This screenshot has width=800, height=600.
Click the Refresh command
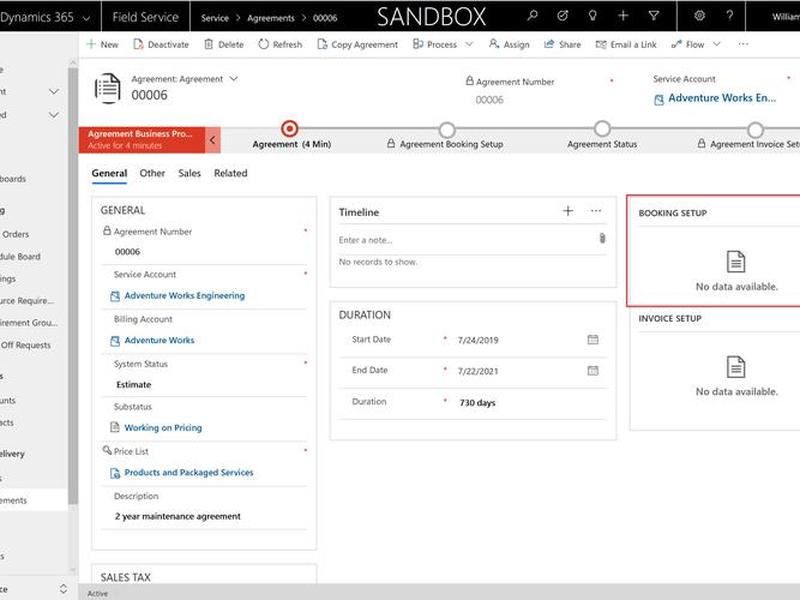280,44
